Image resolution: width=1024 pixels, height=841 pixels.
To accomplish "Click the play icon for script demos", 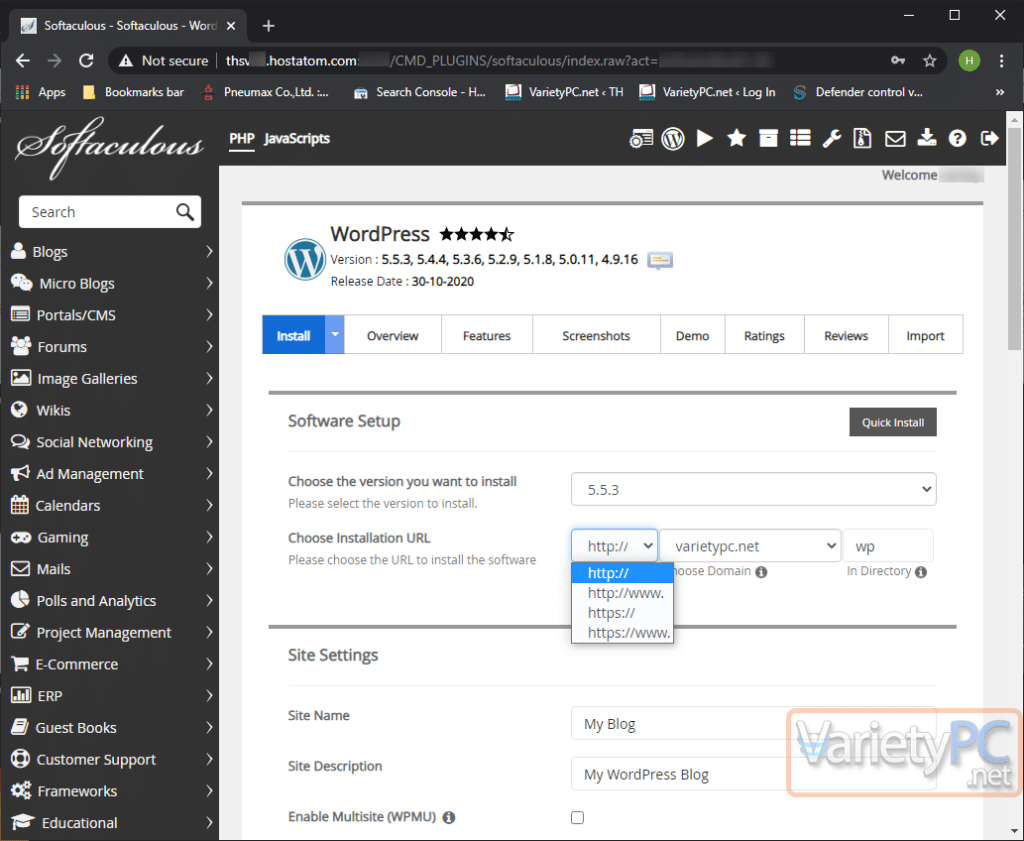I will point(705,138).
